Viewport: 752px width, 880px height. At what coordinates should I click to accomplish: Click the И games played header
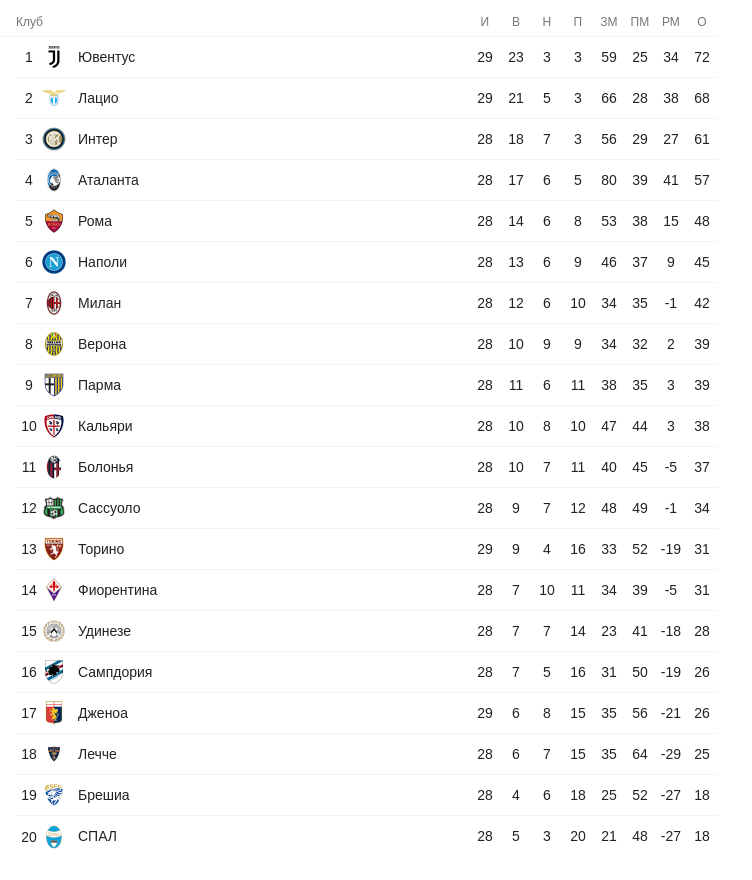tap(485, 22)
